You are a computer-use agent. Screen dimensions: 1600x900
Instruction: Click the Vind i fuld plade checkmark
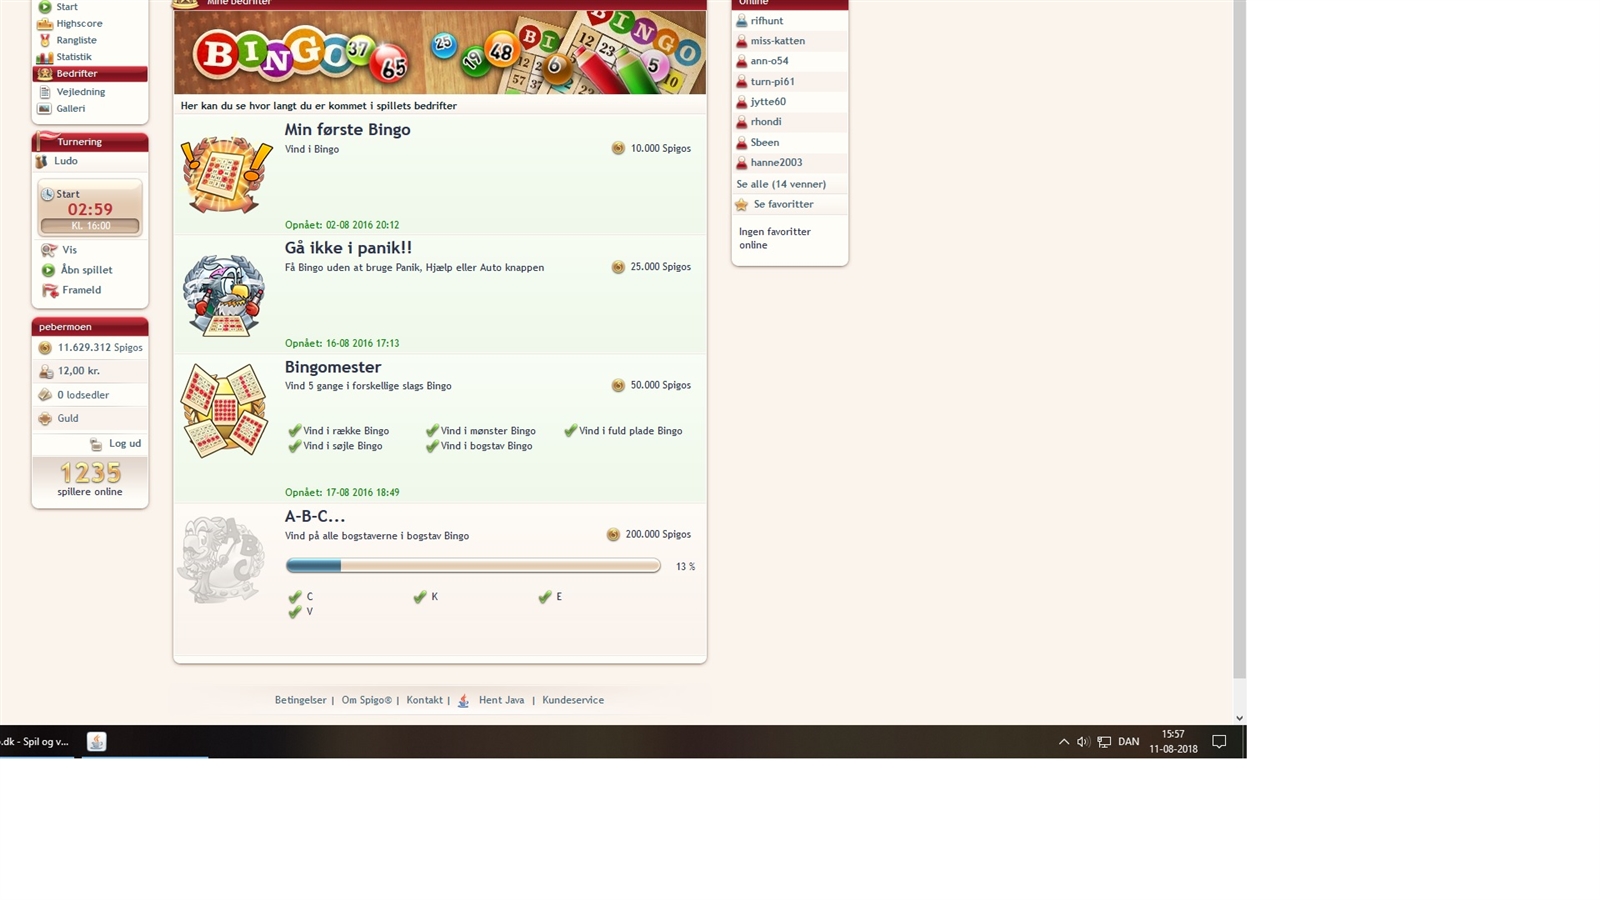[x=570, y=431]
